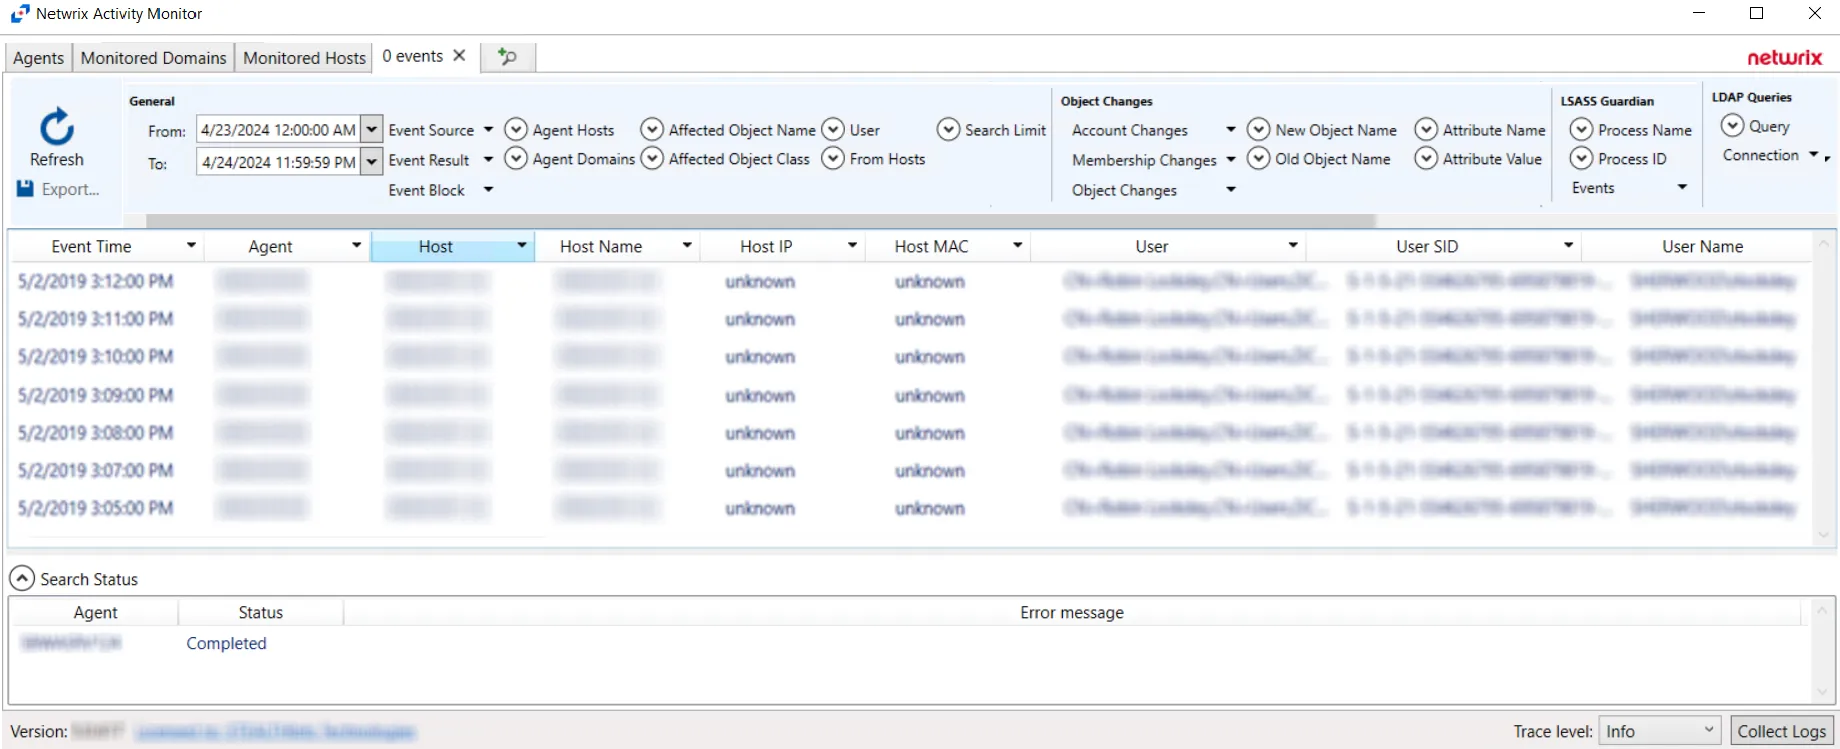Select the 0 events tab
The image size is (1840, 749).
412,56
